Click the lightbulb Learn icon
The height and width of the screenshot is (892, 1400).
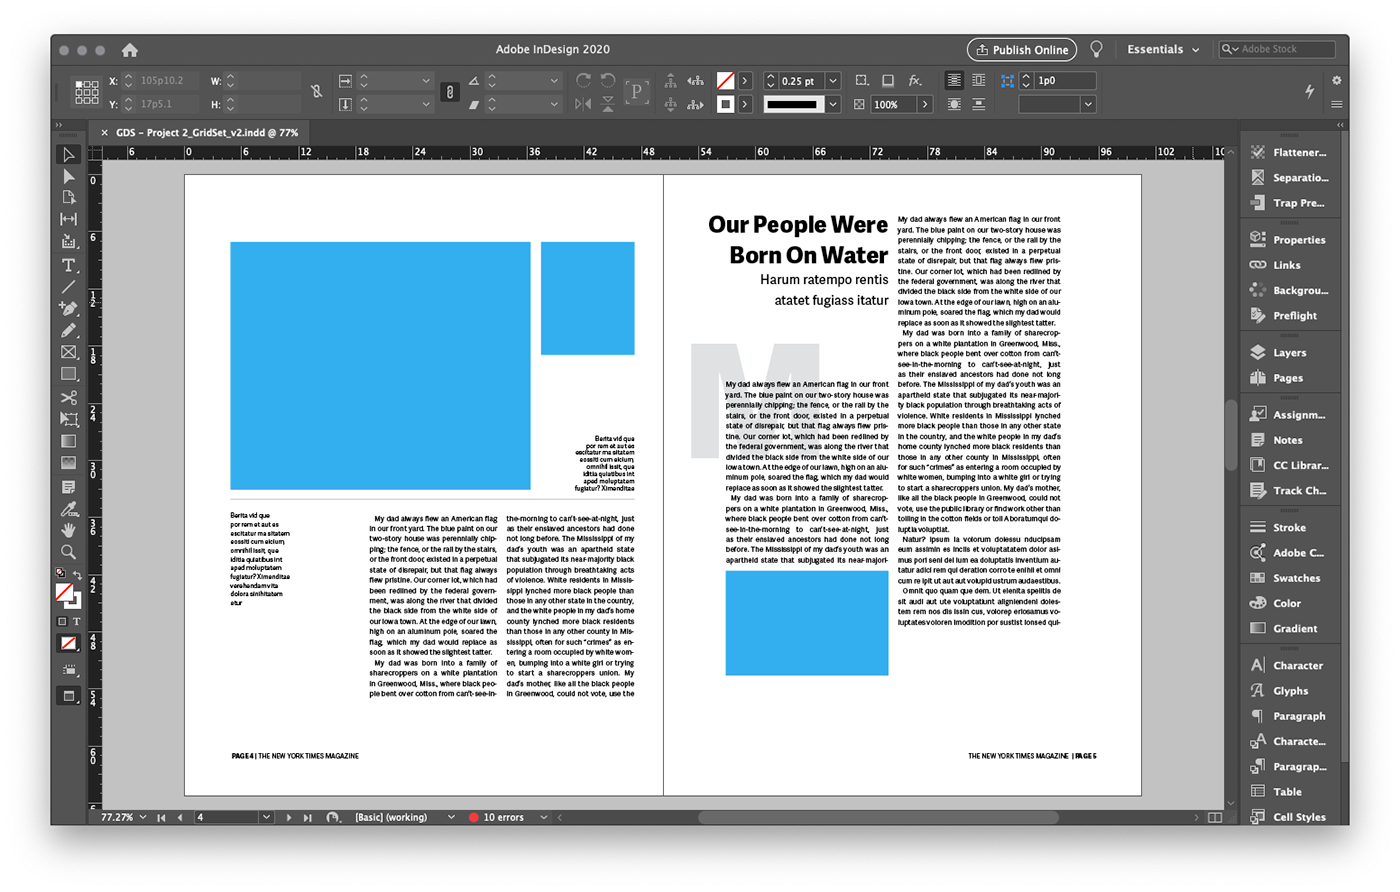tap(1096, 49)
